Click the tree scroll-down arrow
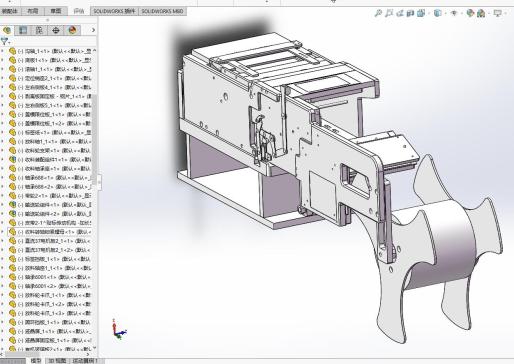The height and width of the screenshot is (364, 514). point(94,348)
